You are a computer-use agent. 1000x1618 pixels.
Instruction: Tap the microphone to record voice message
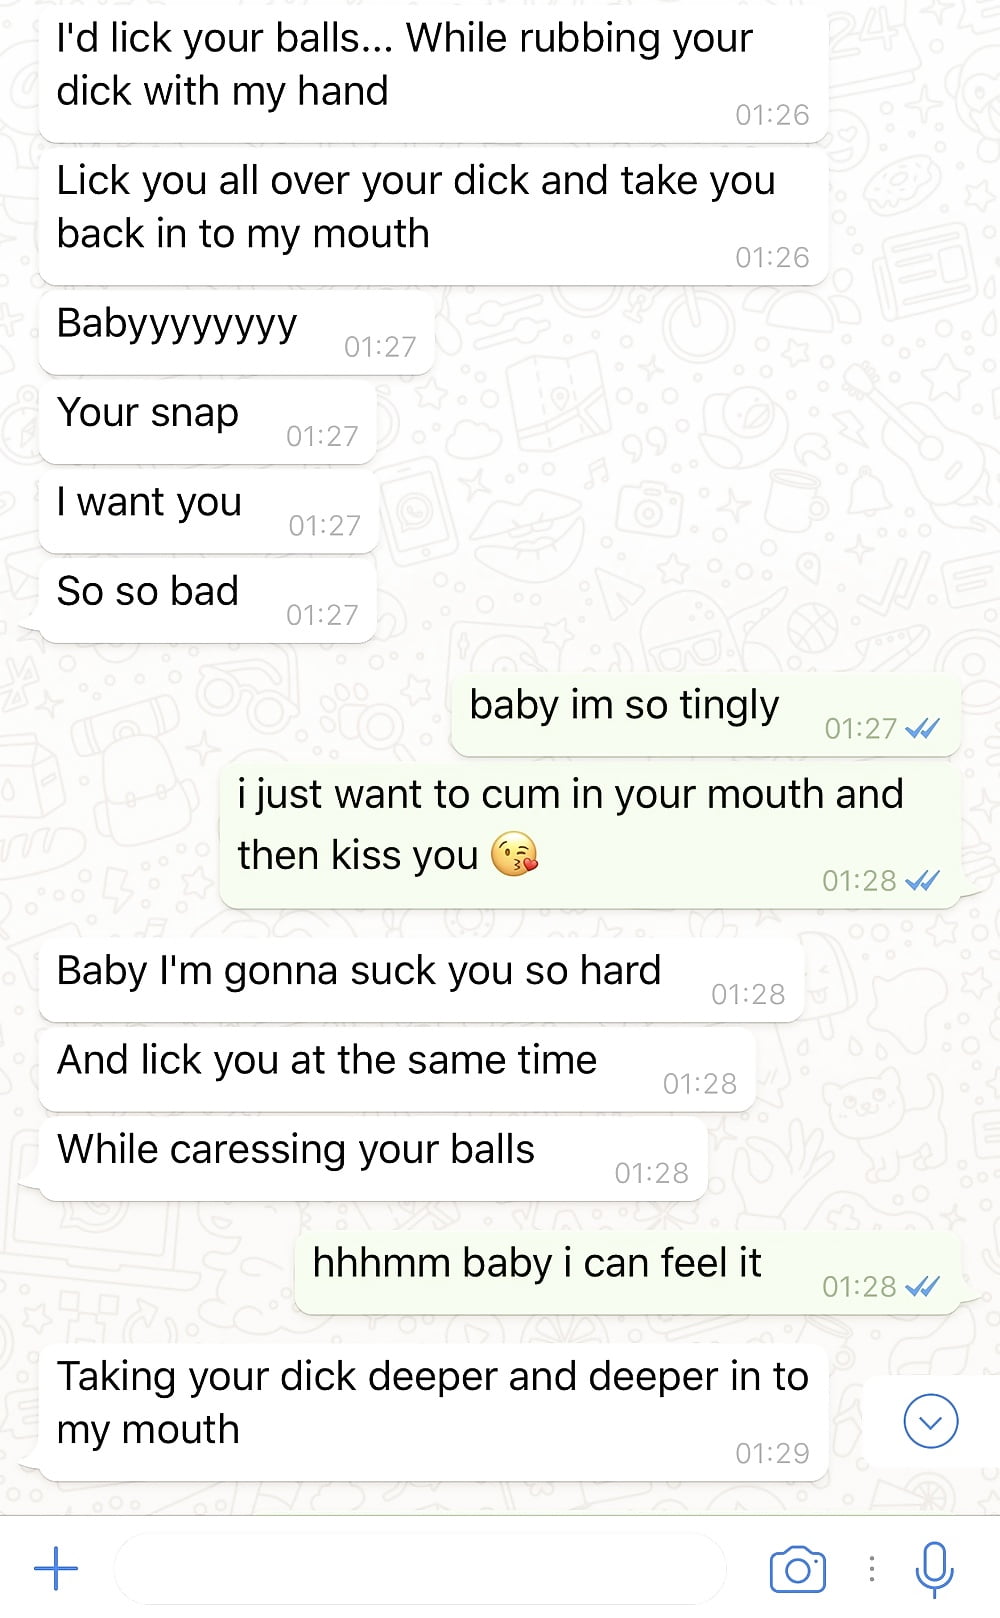point(935,1569)
